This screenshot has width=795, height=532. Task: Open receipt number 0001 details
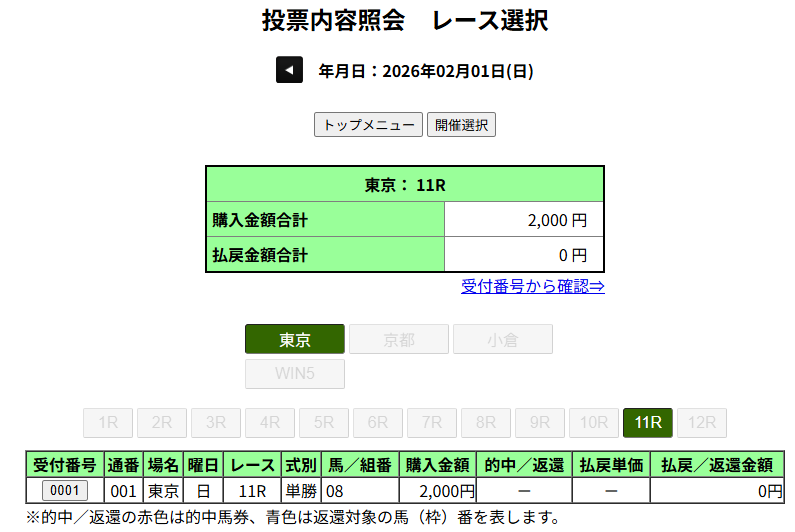pyautogui.click(x=64, y=490)
